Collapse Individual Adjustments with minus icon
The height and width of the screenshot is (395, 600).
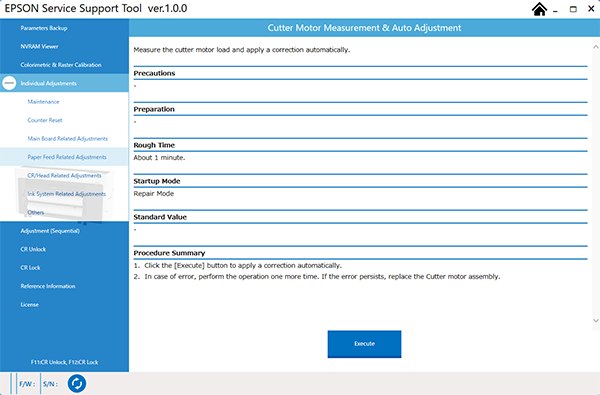pos(9,83)
